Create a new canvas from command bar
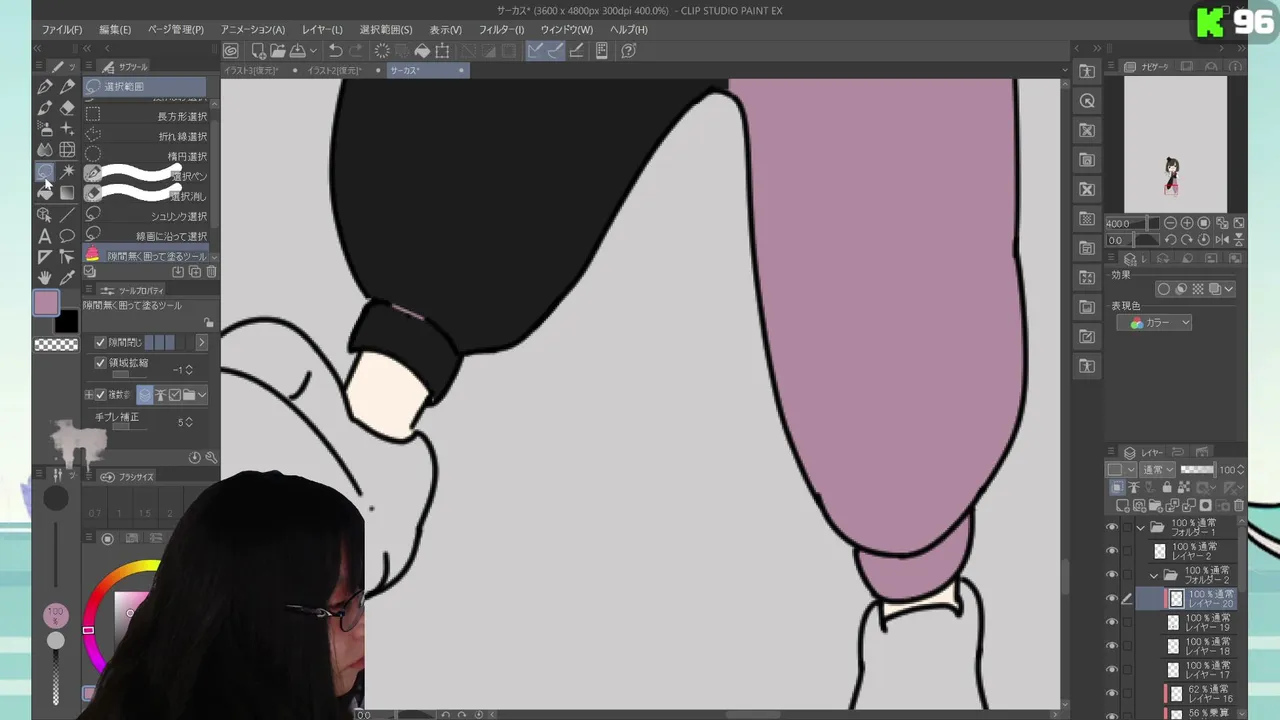Screen dimensions: 1280x720 pos(258,51)
